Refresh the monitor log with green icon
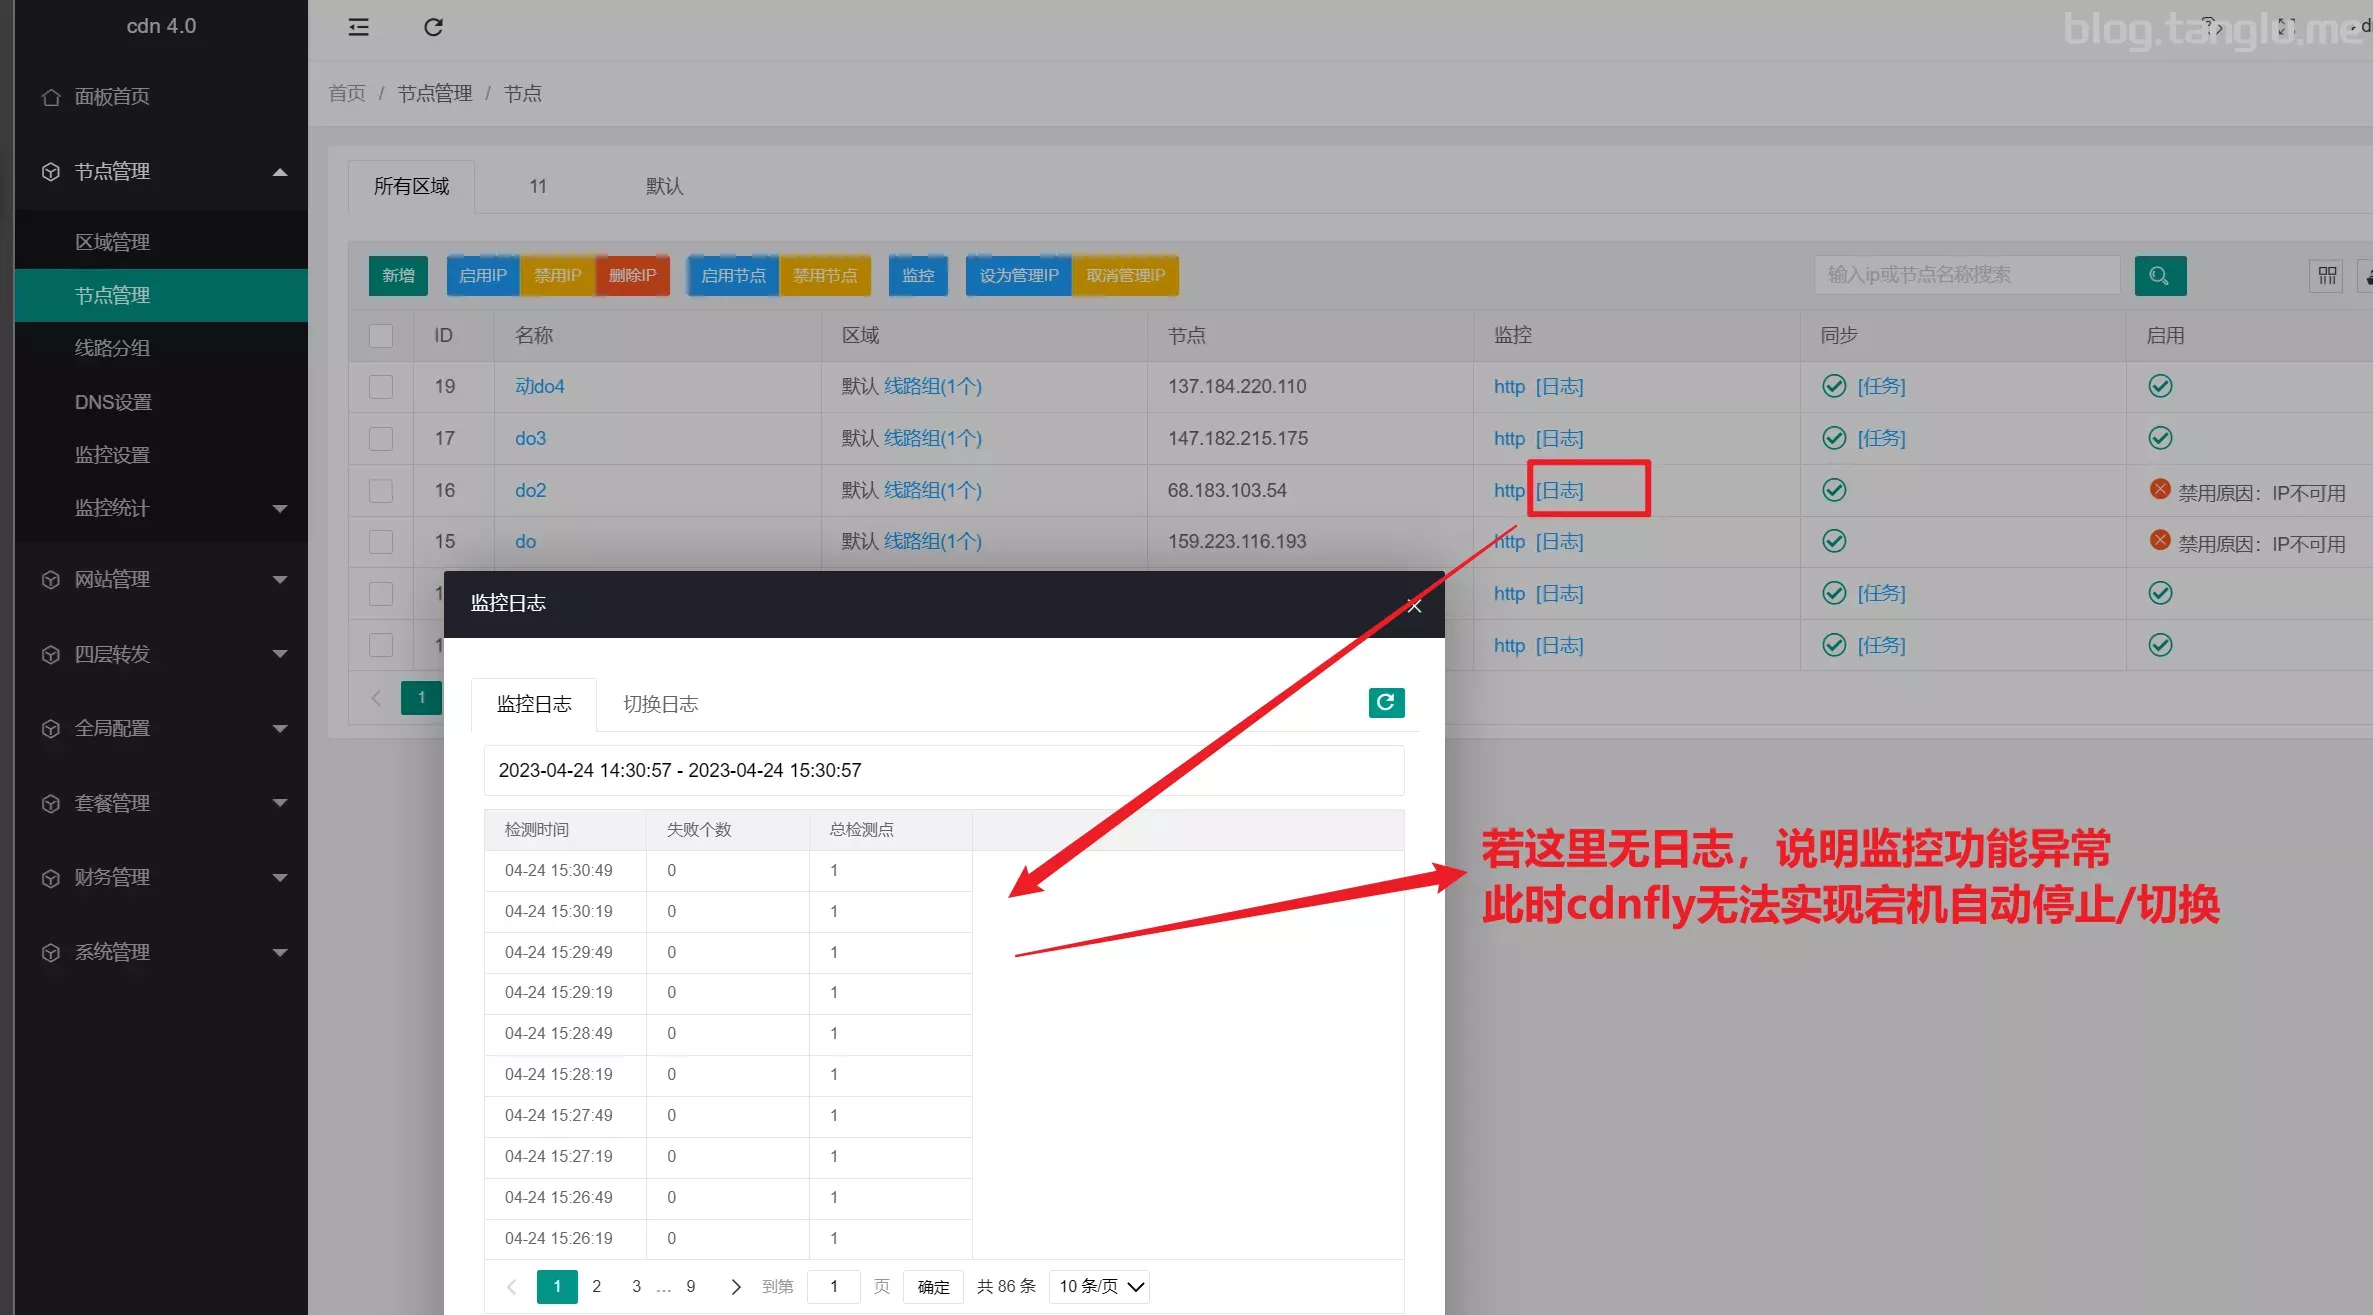The image size is (2373, 1315). (x=1385, y=703)
